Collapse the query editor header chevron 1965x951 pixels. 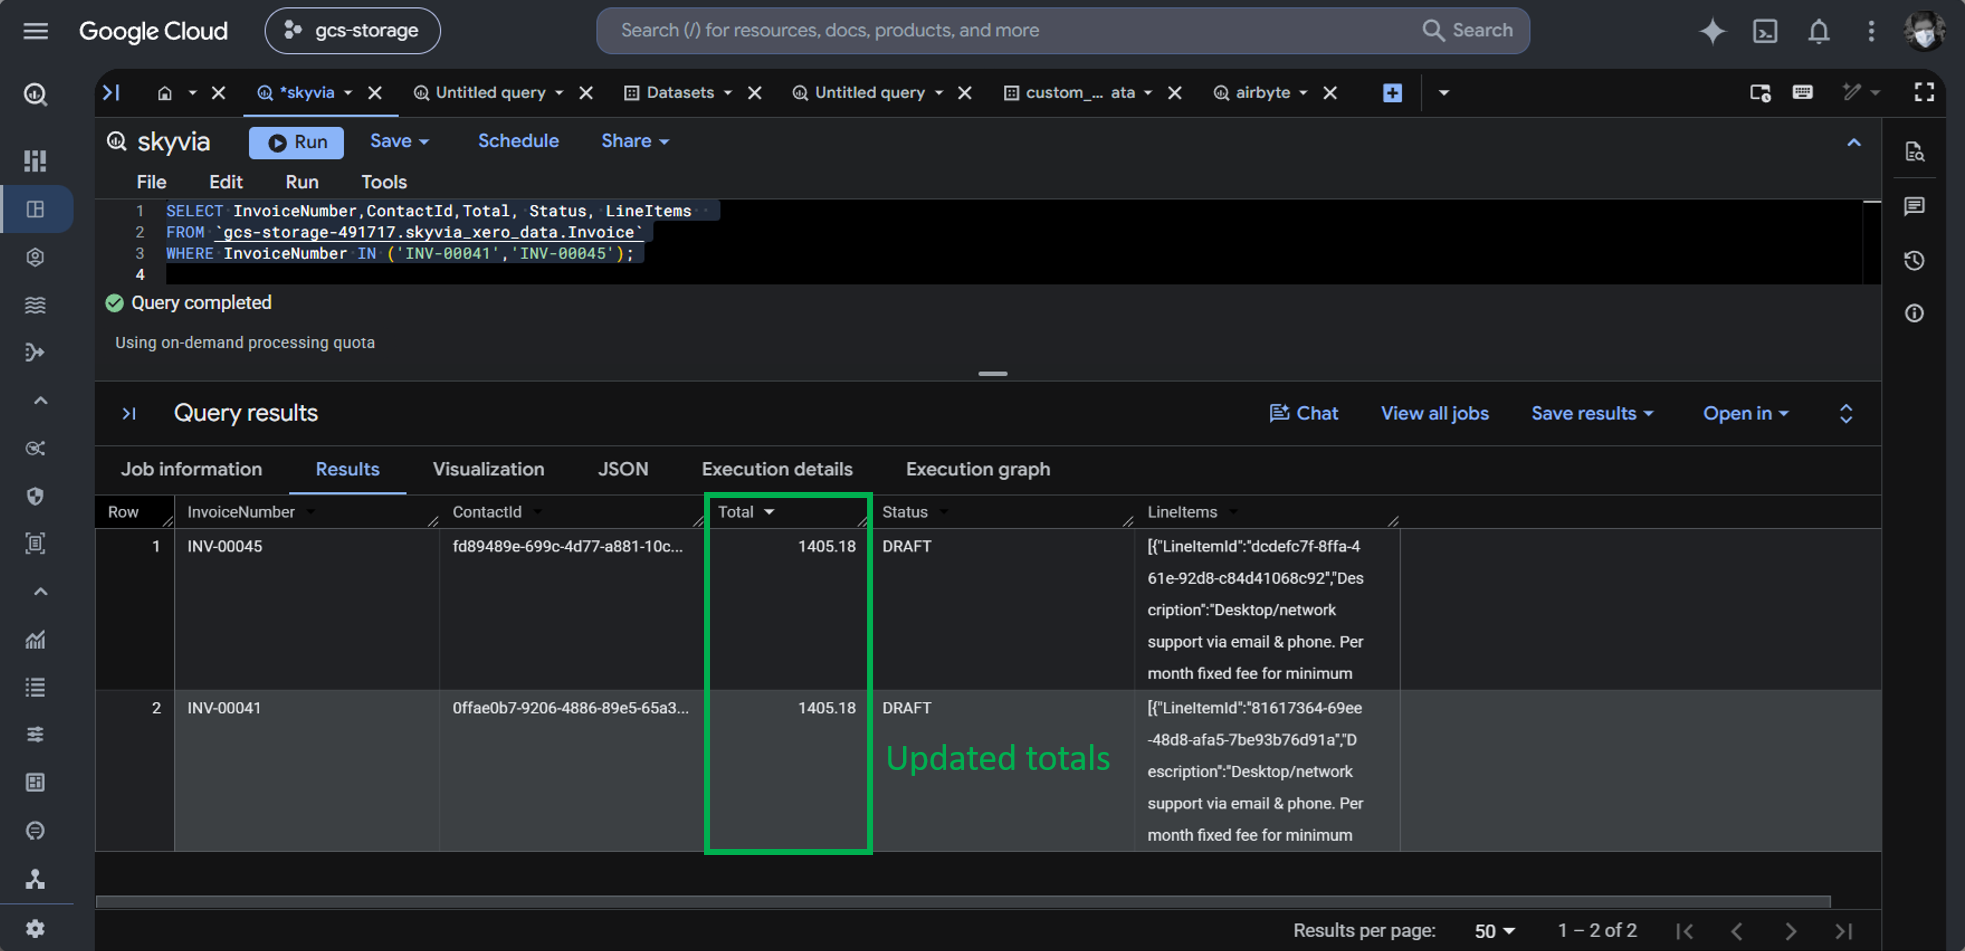(1854, 143)
